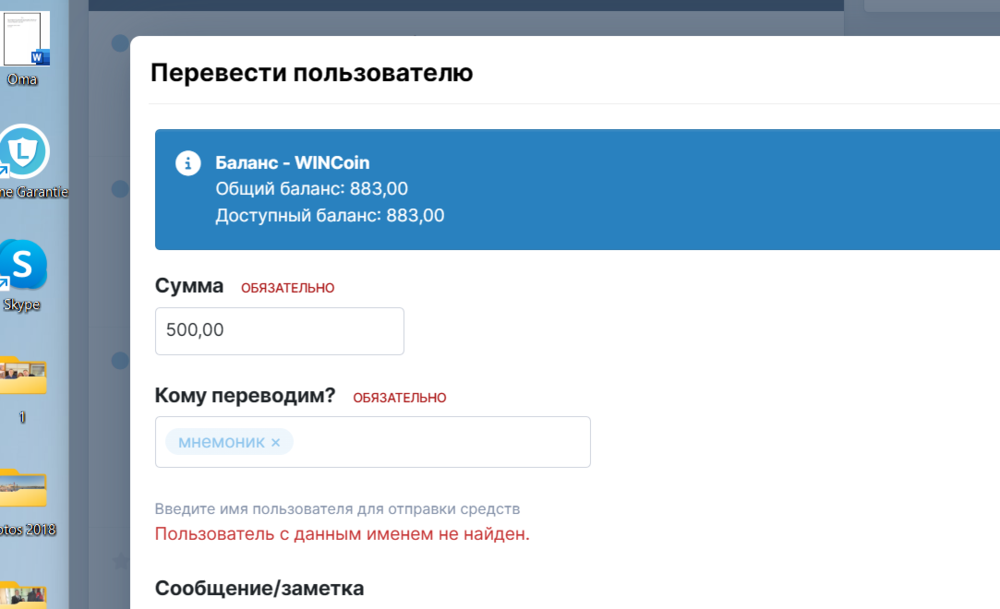Open the Photos 2018 desktop folder
This screenshot has width=1000, height=609.
(22, 489)
